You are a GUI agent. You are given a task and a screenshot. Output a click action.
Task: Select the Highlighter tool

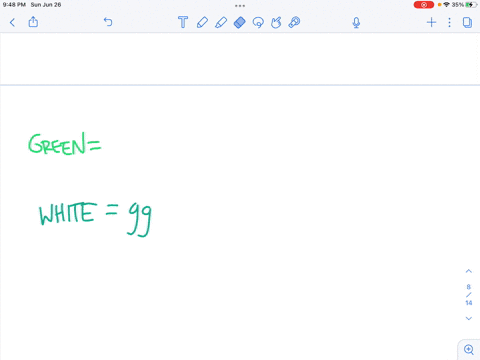pos(221,22)
